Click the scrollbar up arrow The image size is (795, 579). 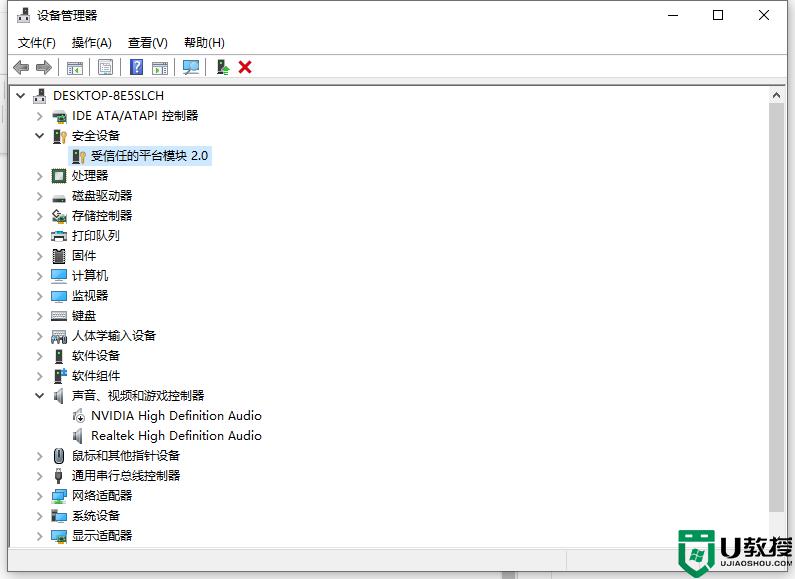point(776,95)
